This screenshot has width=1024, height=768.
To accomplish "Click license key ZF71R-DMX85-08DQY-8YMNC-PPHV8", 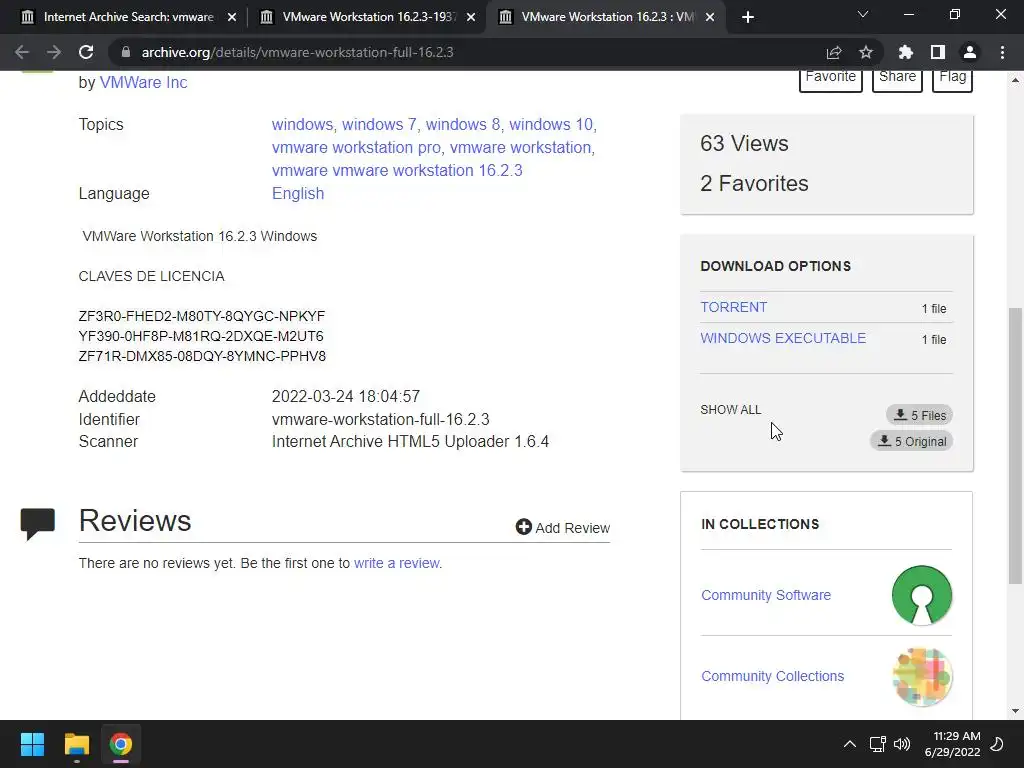I will point(202,357).
